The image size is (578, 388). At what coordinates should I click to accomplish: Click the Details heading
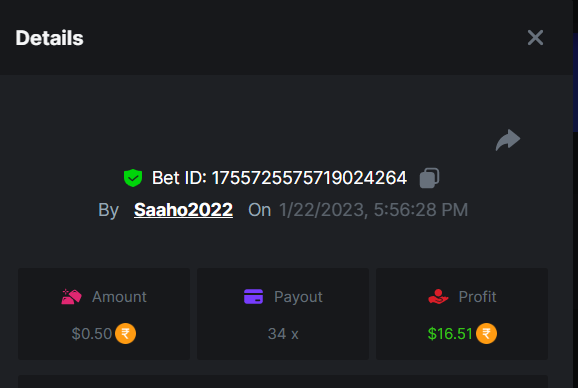coord(49,38)
